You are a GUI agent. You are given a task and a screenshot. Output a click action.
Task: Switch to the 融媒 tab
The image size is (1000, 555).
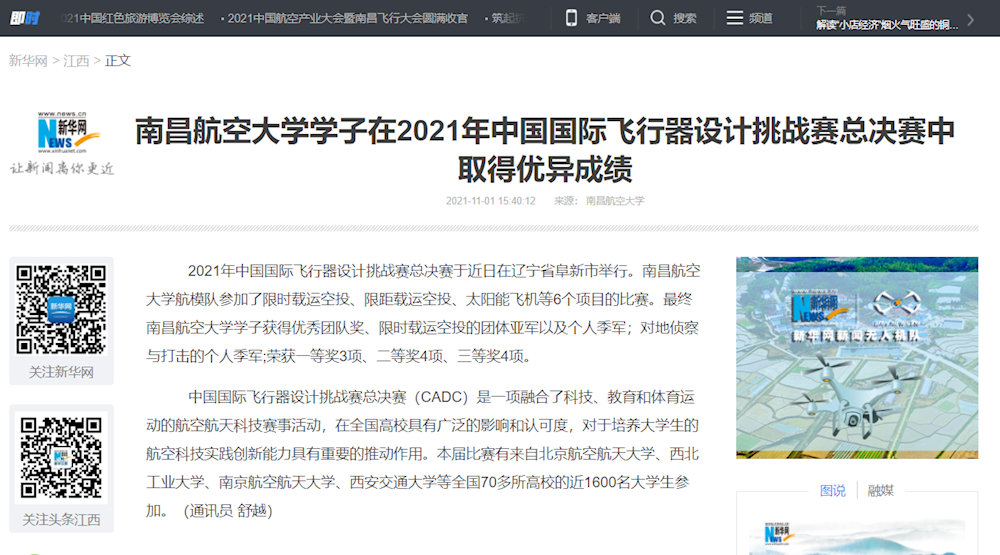click(x=880, y=490)
